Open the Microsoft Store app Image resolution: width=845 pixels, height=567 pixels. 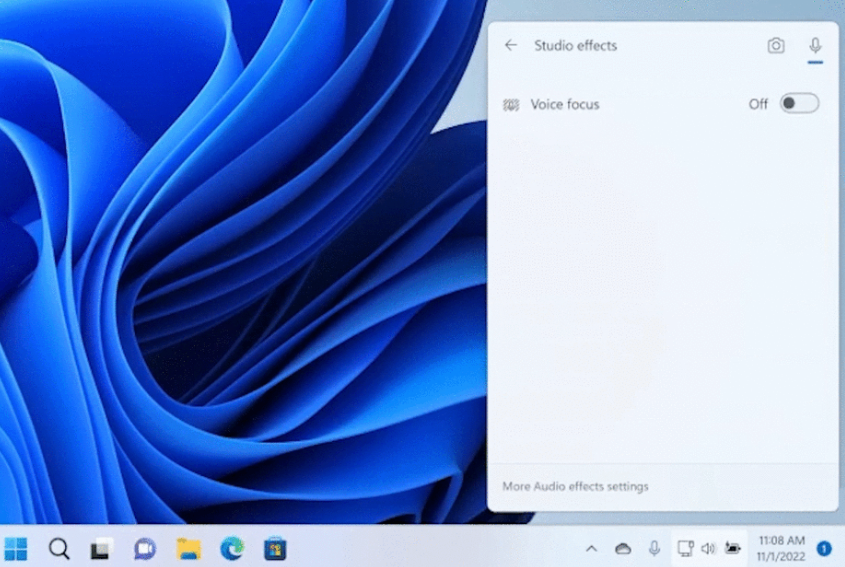tap(275, 548)
